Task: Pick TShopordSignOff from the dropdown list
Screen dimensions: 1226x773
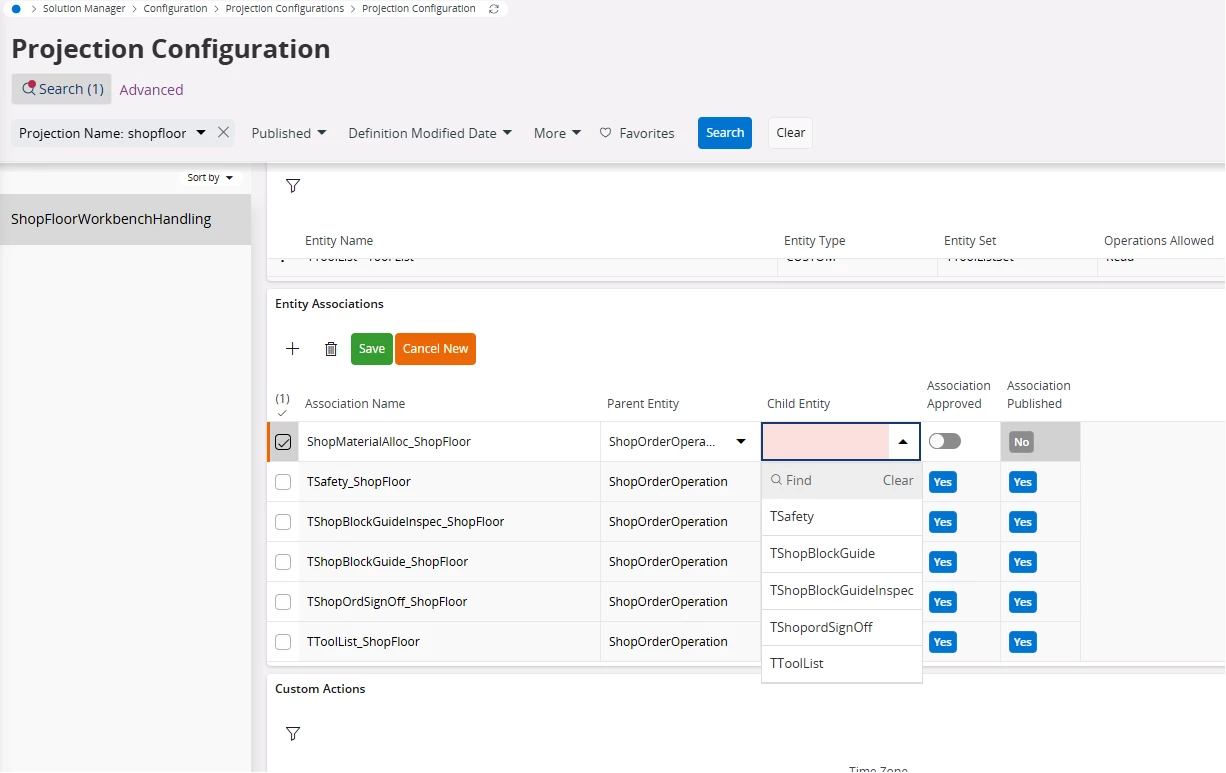Action: coord(841,627)
